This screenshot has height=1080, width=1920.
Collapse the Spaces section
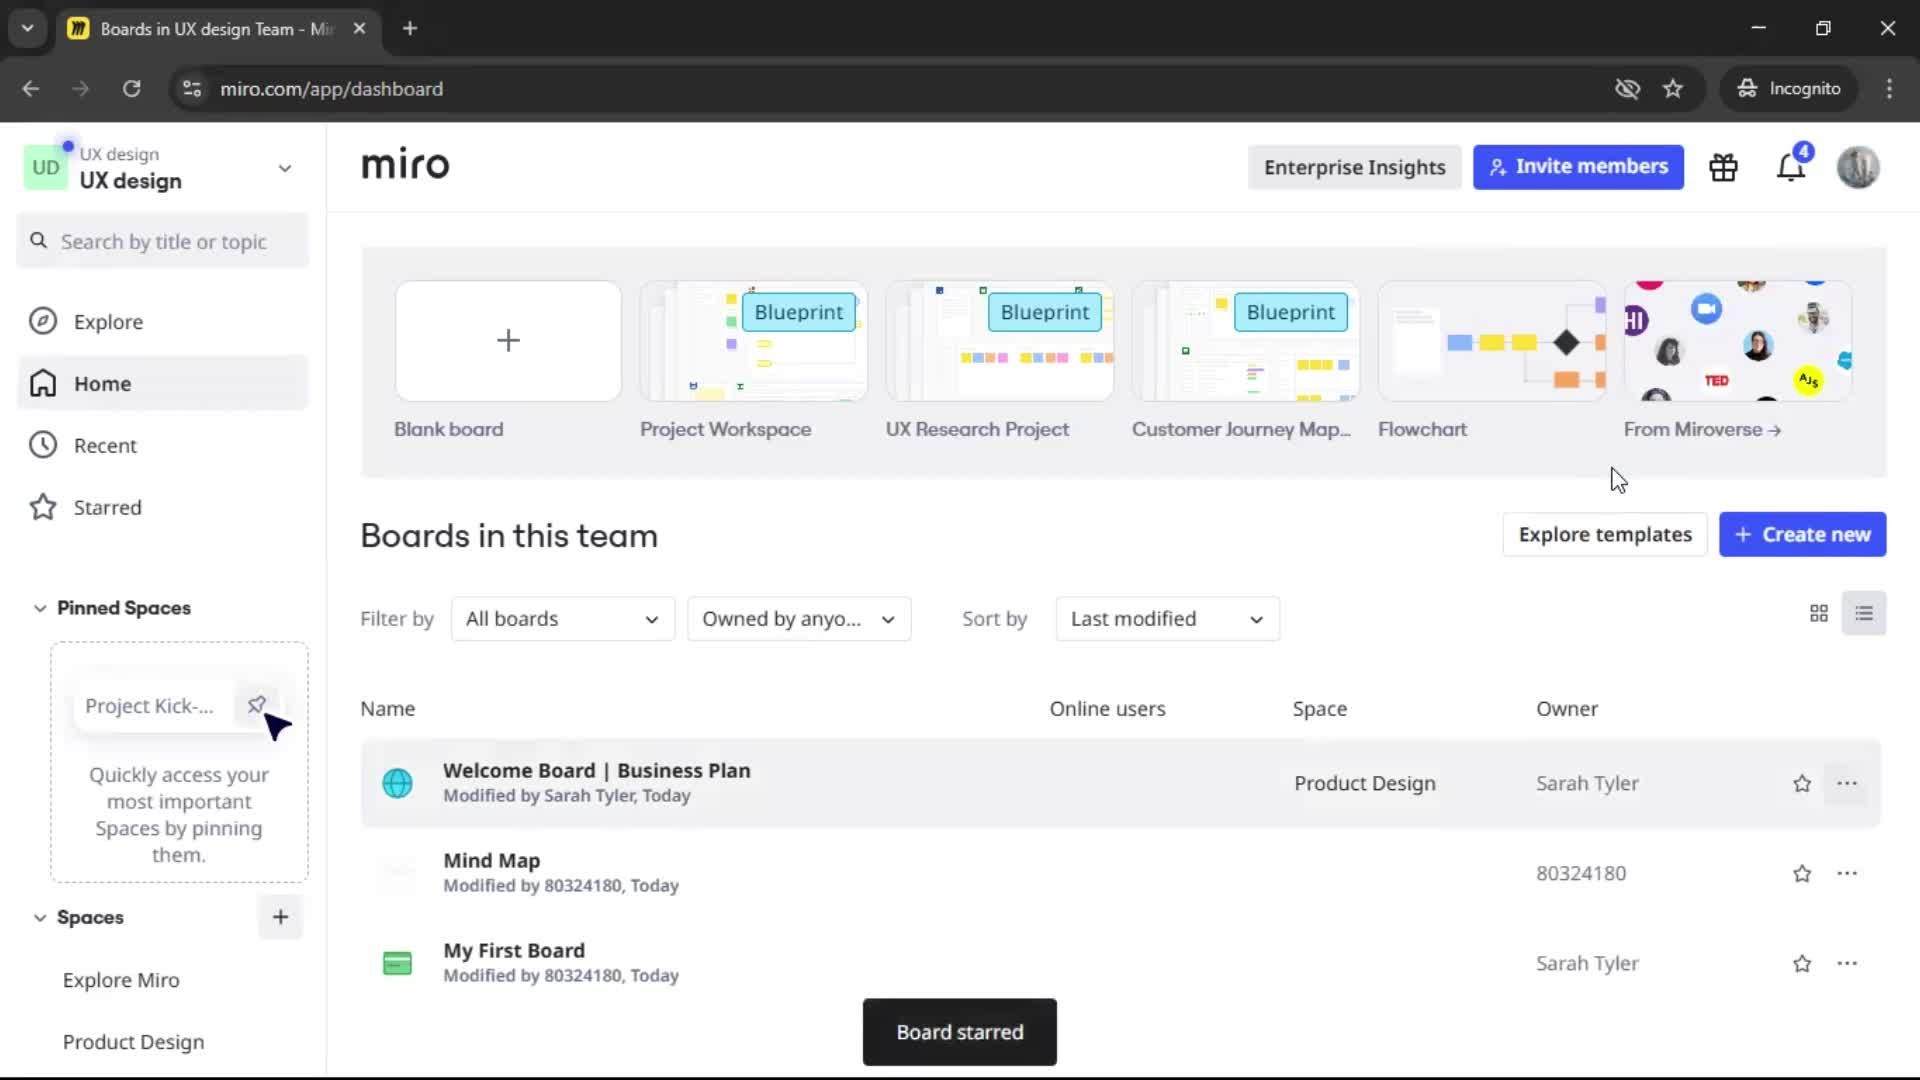click(40, 918)
